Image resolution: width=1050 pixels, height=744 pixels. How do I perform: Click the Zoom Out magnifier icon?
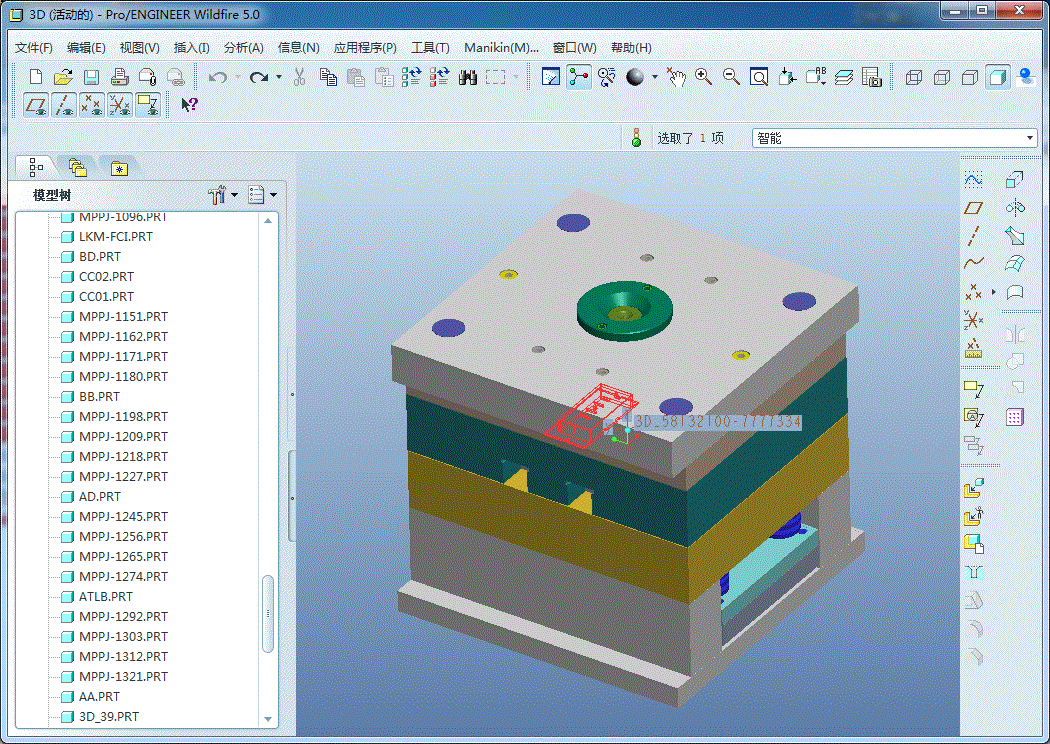pos(731,77)
